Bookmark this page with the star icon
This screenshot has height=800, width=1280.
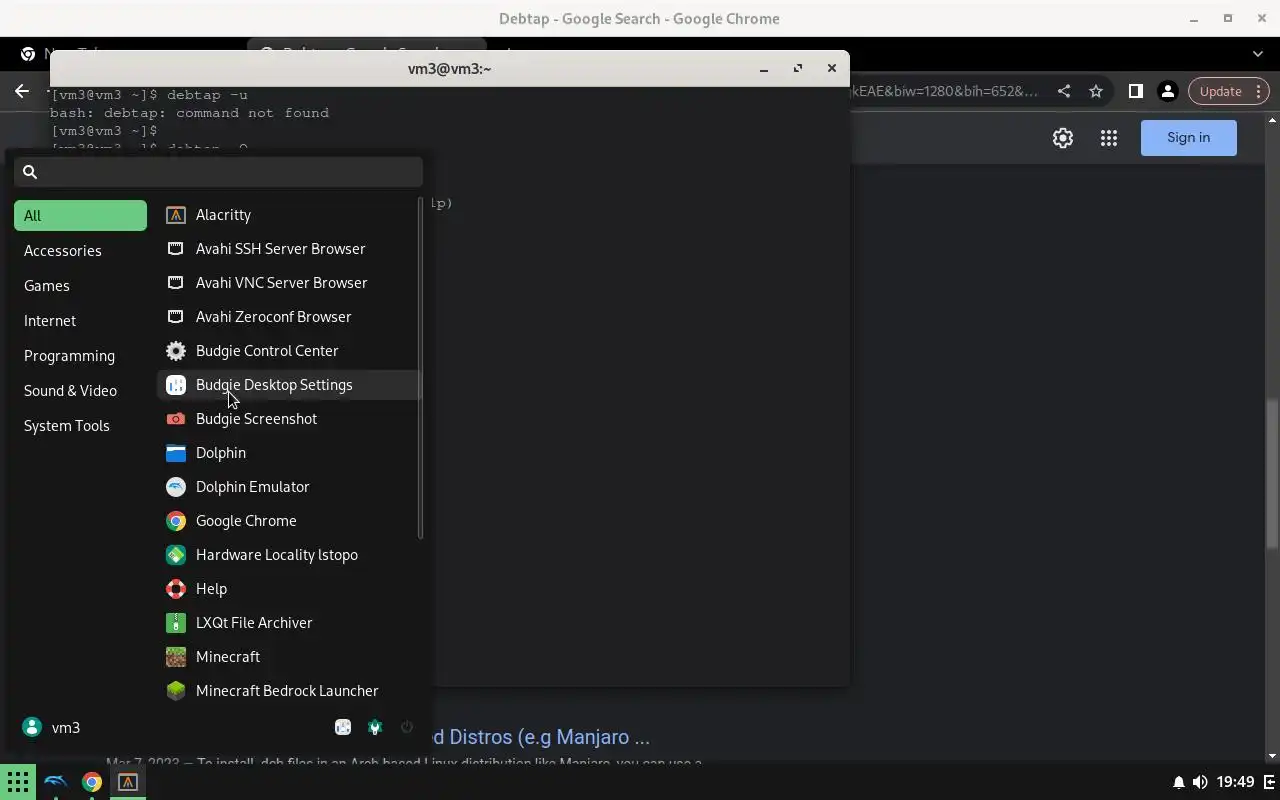(1096, 91)
